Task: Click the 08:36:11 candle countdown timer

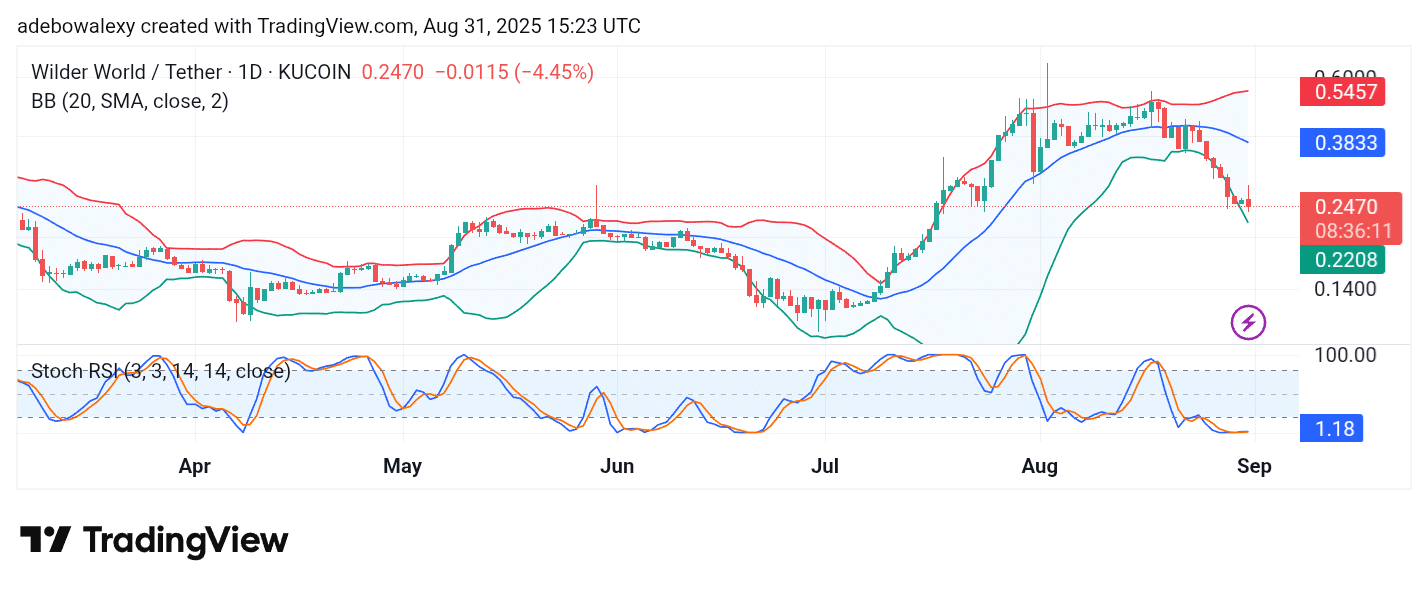Action: pos(1351,232)
